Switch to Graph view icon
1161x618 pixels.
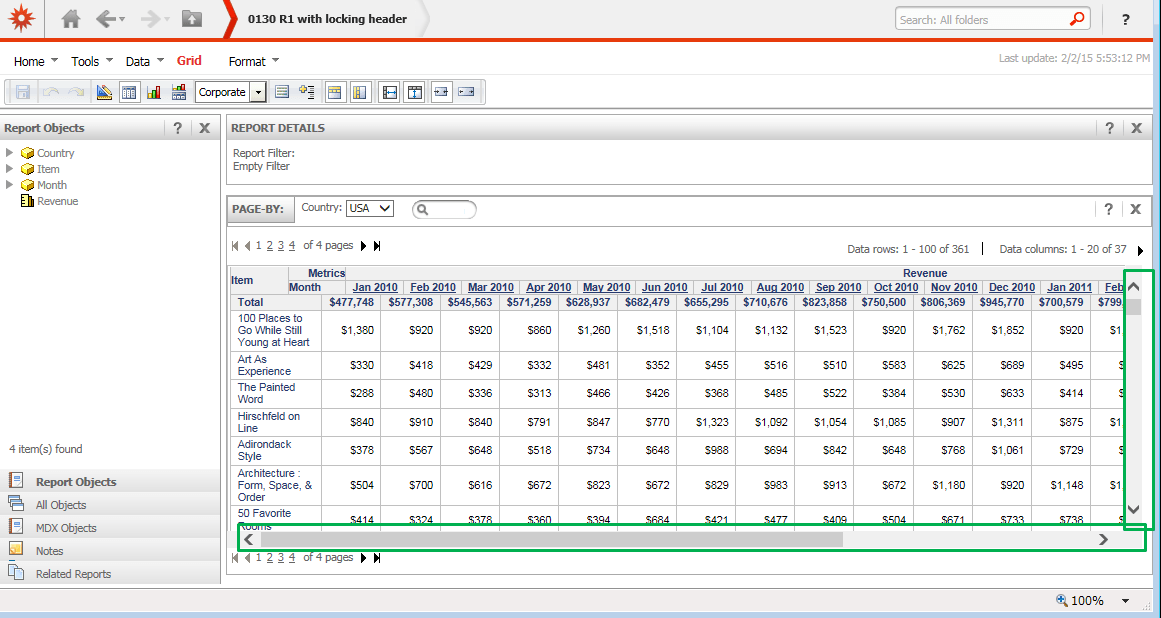[x=154, y=92]
